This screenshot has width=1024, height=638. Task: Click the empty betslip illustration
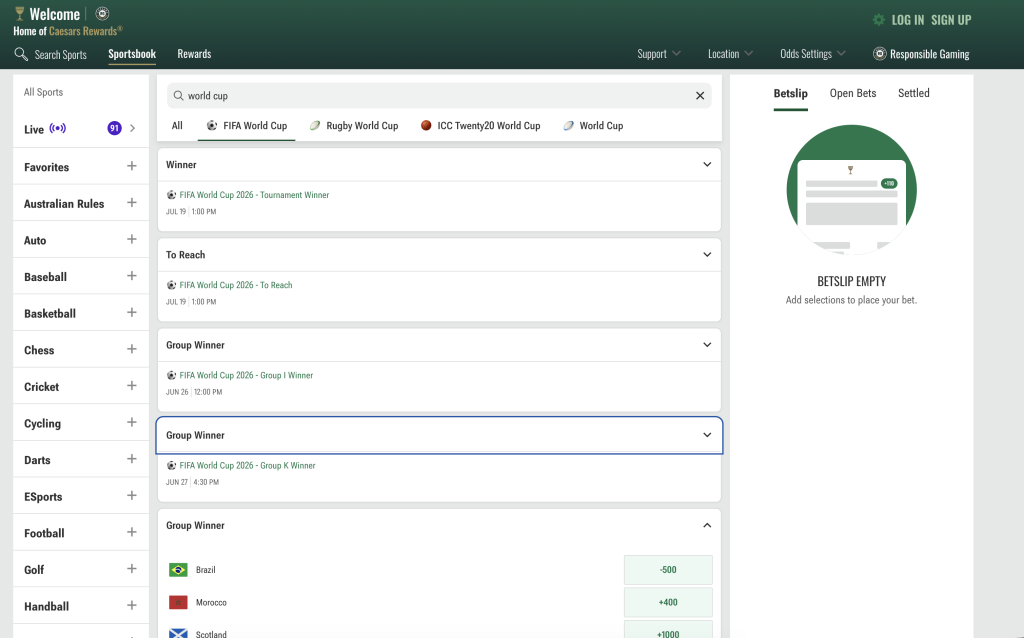pyautogui.click(x=851, y=189)
